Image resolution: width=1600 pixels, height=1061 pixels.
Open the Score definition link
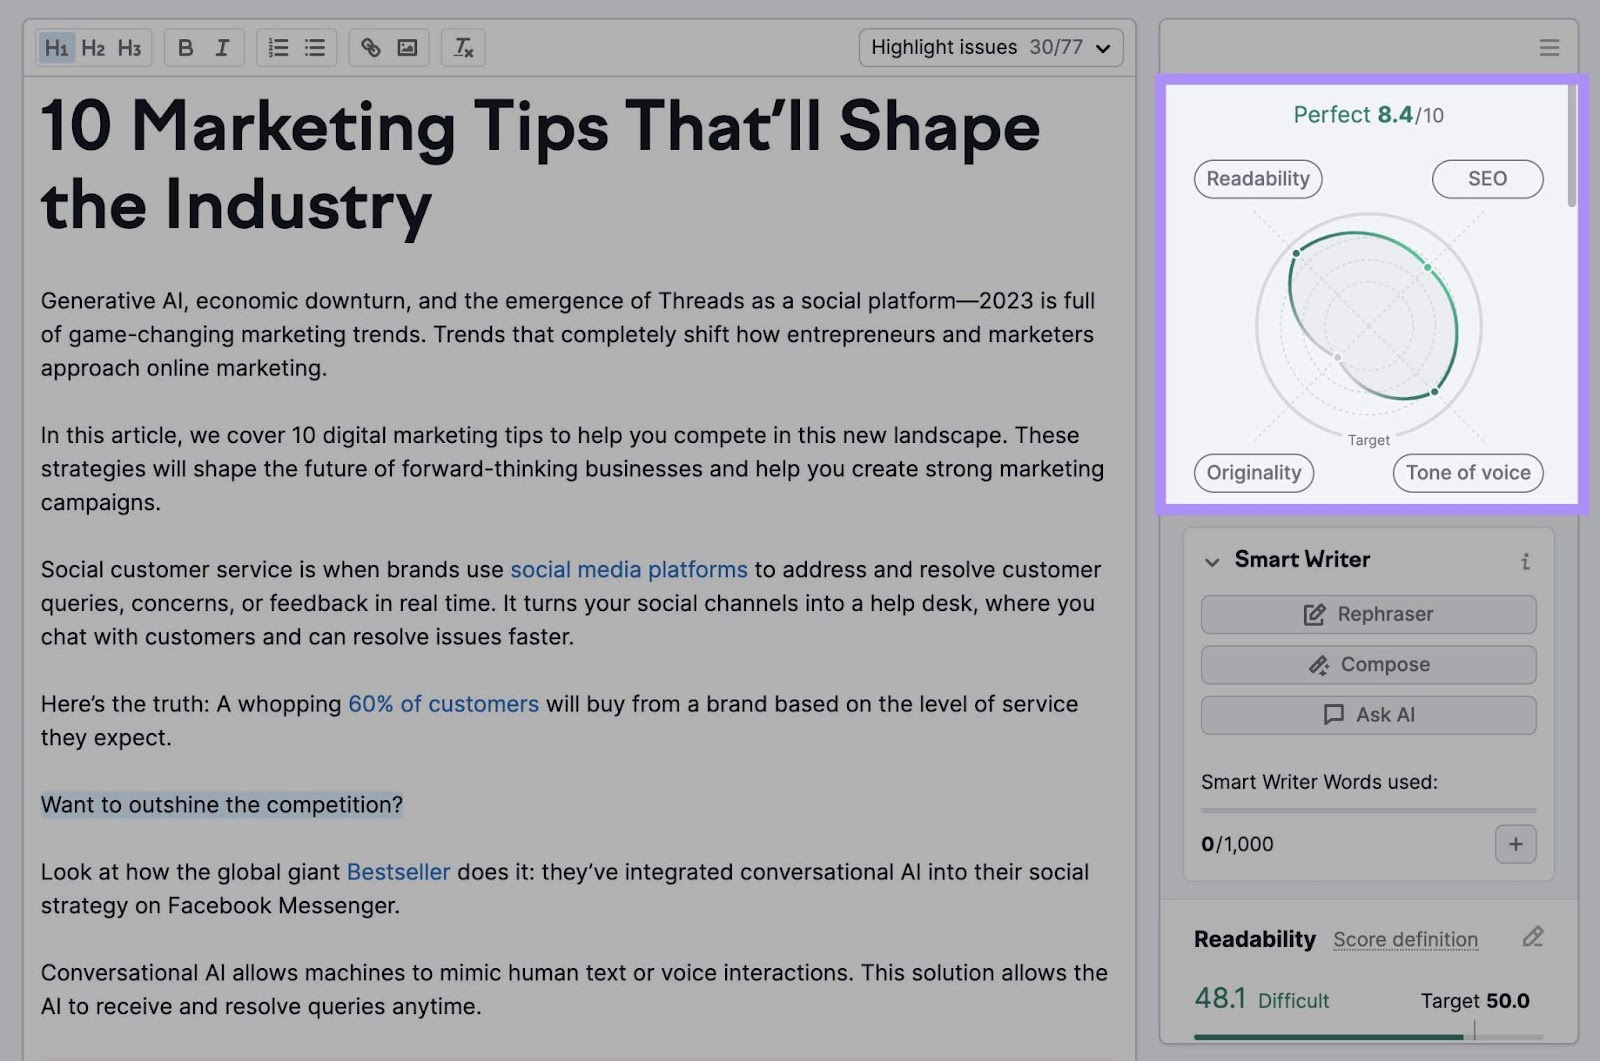pyautogui.click(x=1405, y=939)
